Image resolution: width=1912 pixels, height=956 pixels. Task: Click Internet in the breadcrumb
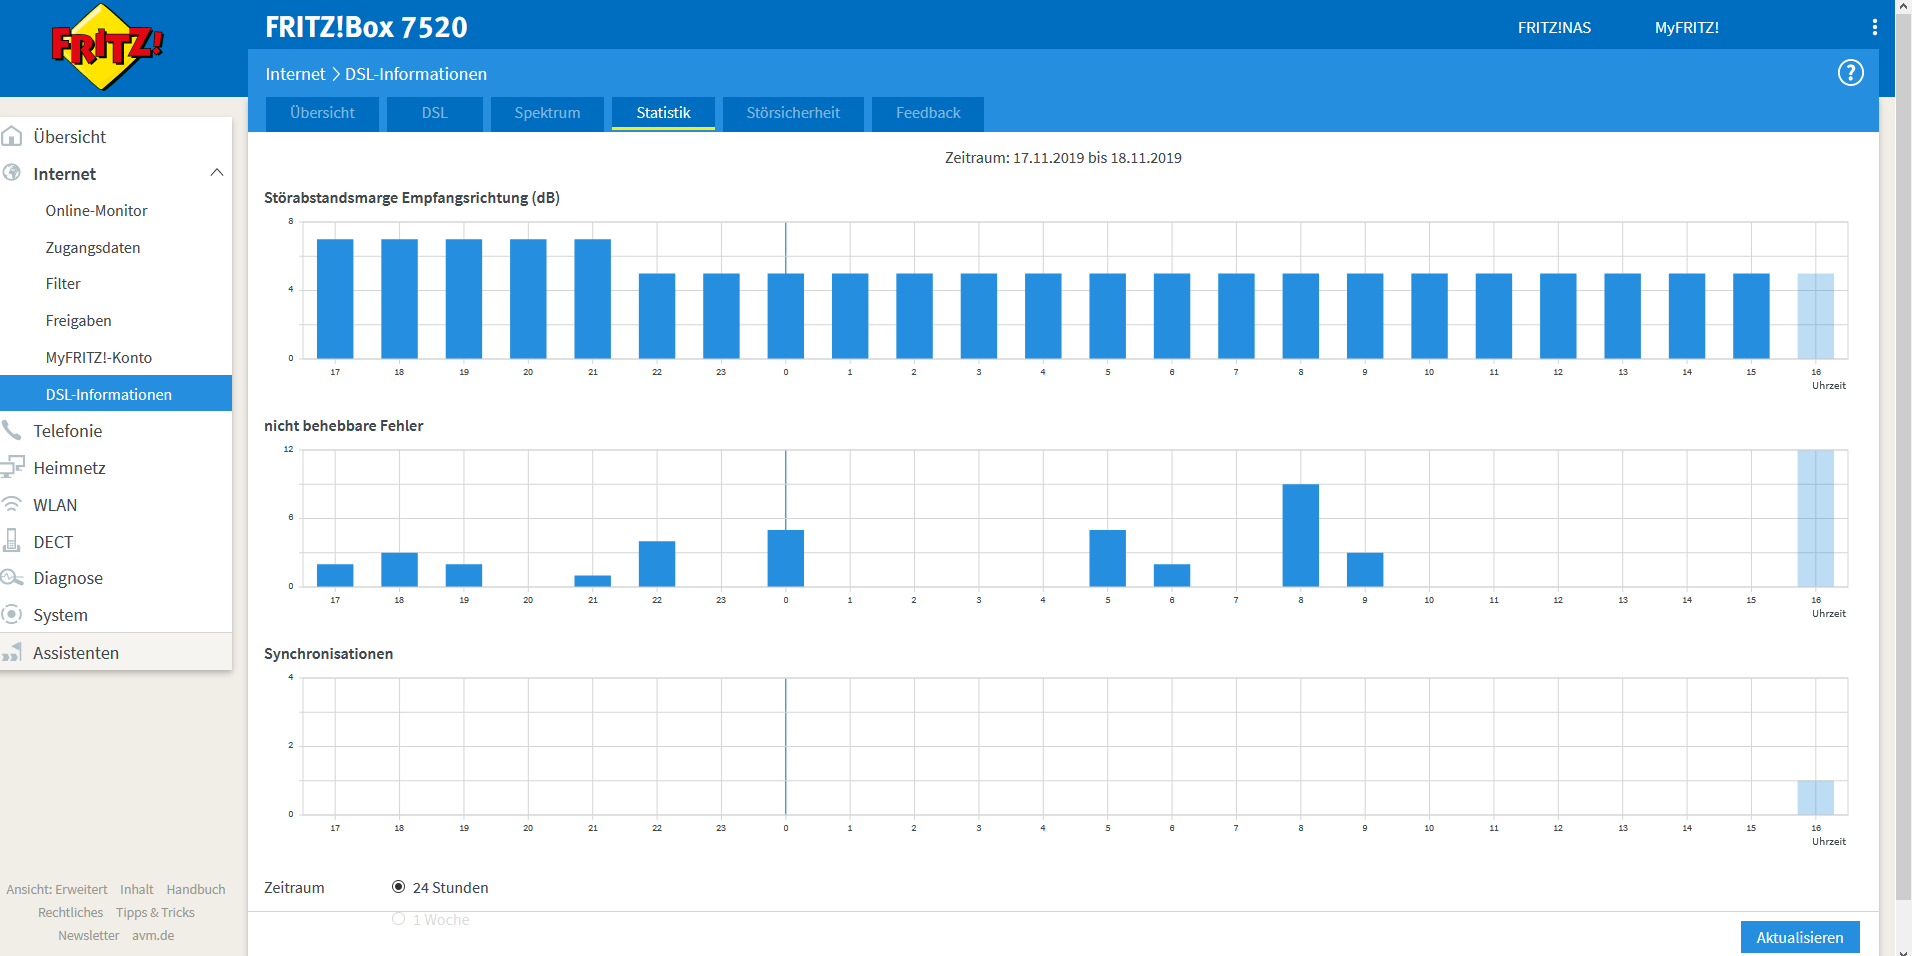point(295,74)
